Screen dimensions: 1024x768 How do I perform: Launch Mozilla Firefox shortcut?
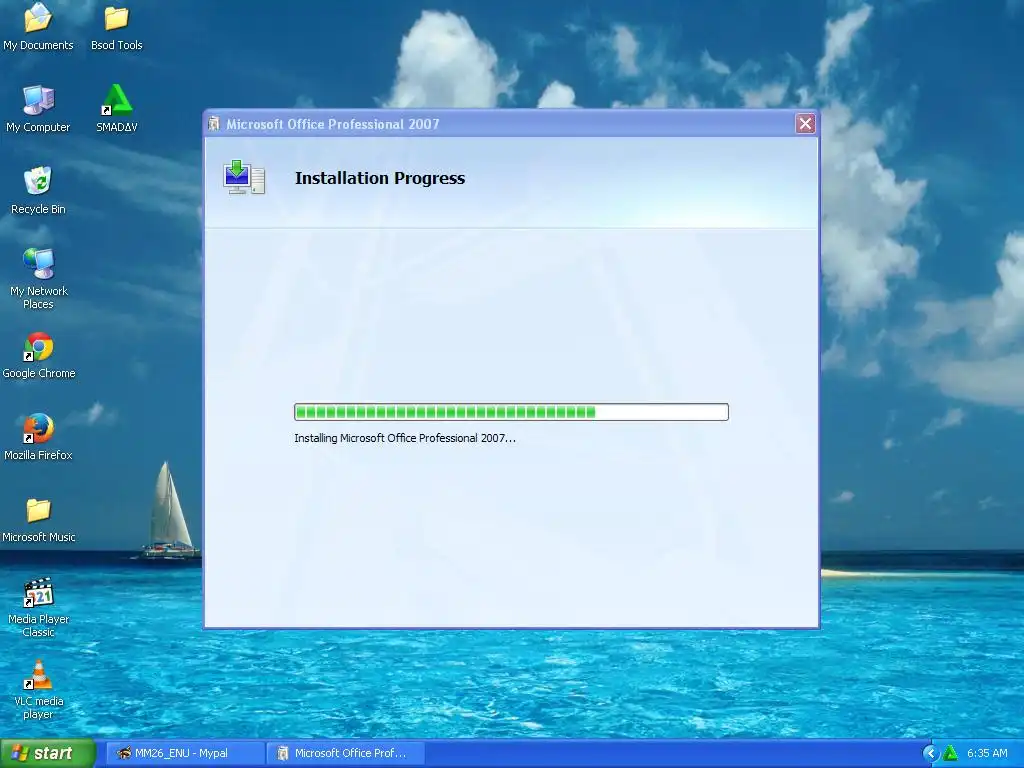pyautogui.click(x=38, y=437)
